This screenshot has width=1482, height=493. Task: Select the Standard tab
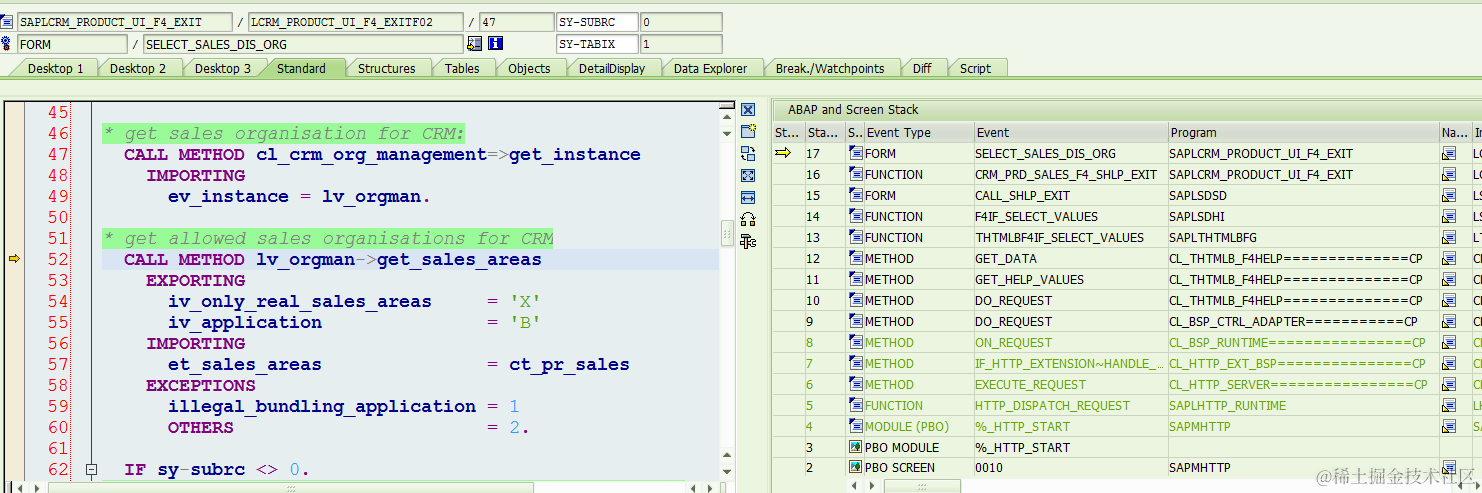coord(301,69)
